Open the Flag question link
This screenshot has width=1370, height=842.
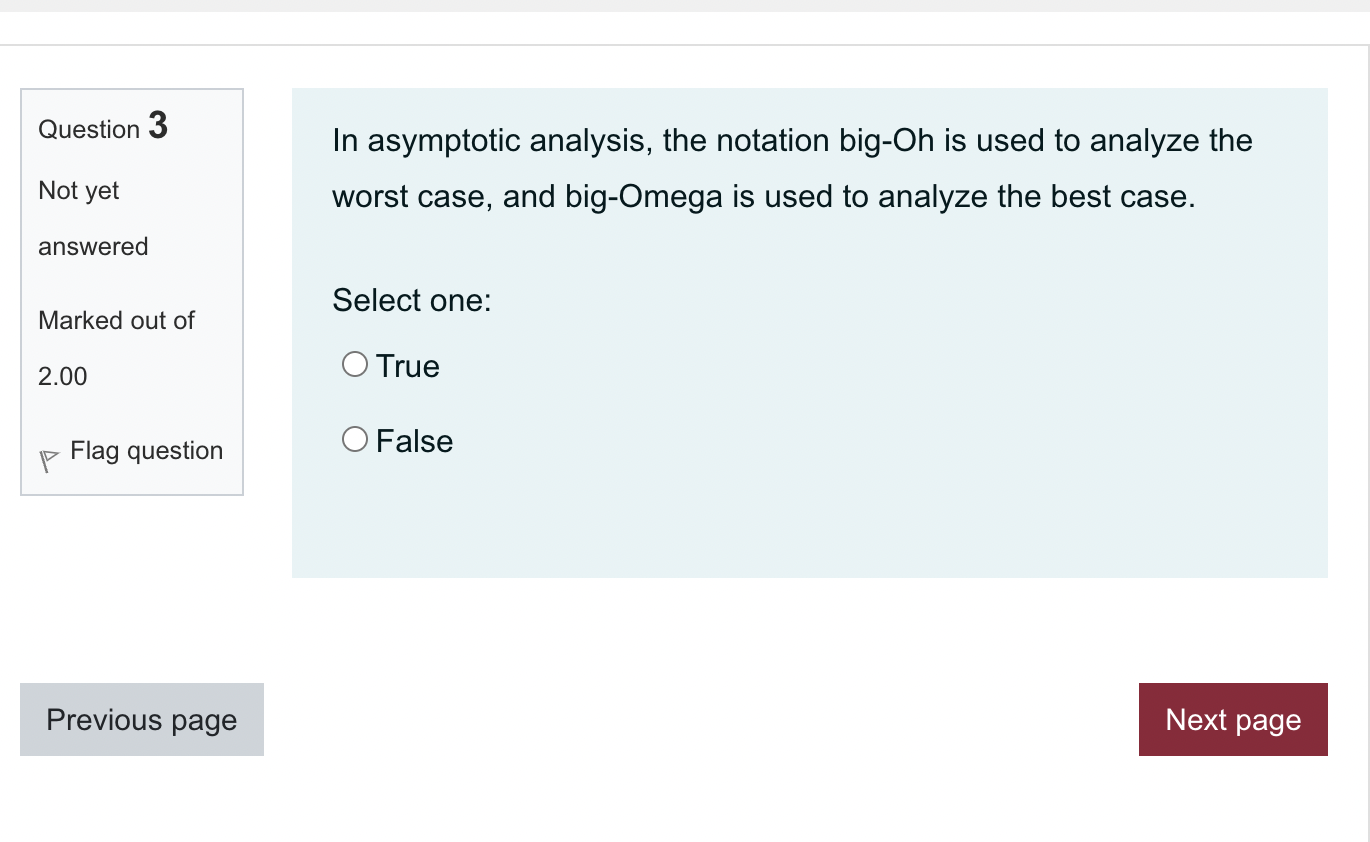pos(146,451)
